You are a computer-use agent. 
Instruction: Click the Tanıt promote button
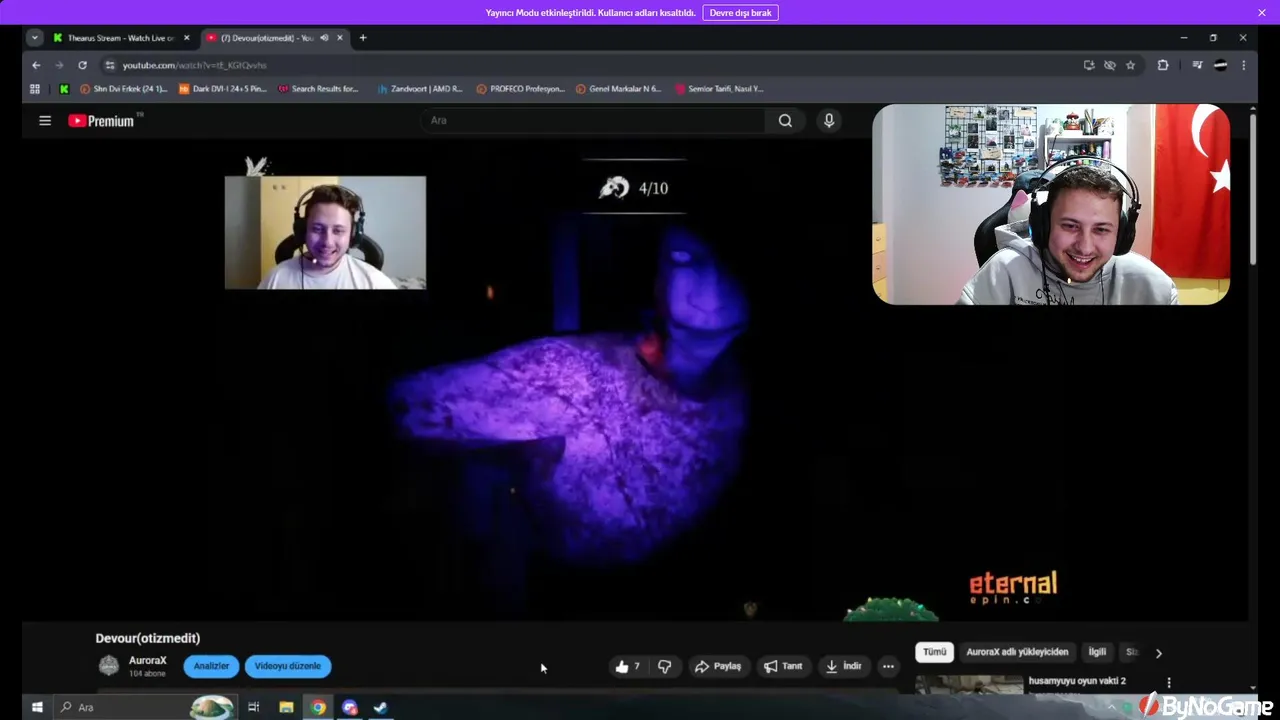783,666
